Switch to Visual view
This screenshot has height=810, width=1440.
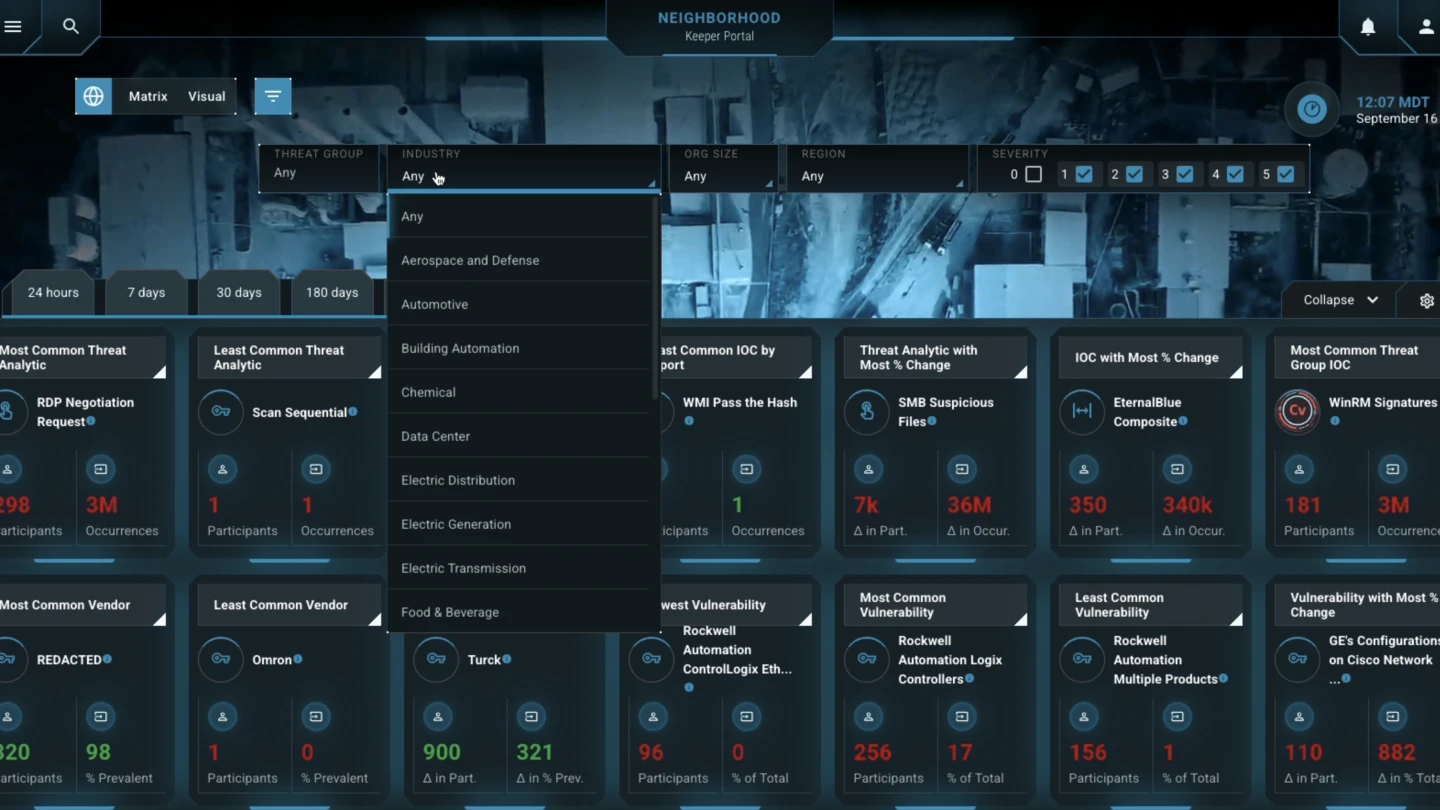(207, 97)
